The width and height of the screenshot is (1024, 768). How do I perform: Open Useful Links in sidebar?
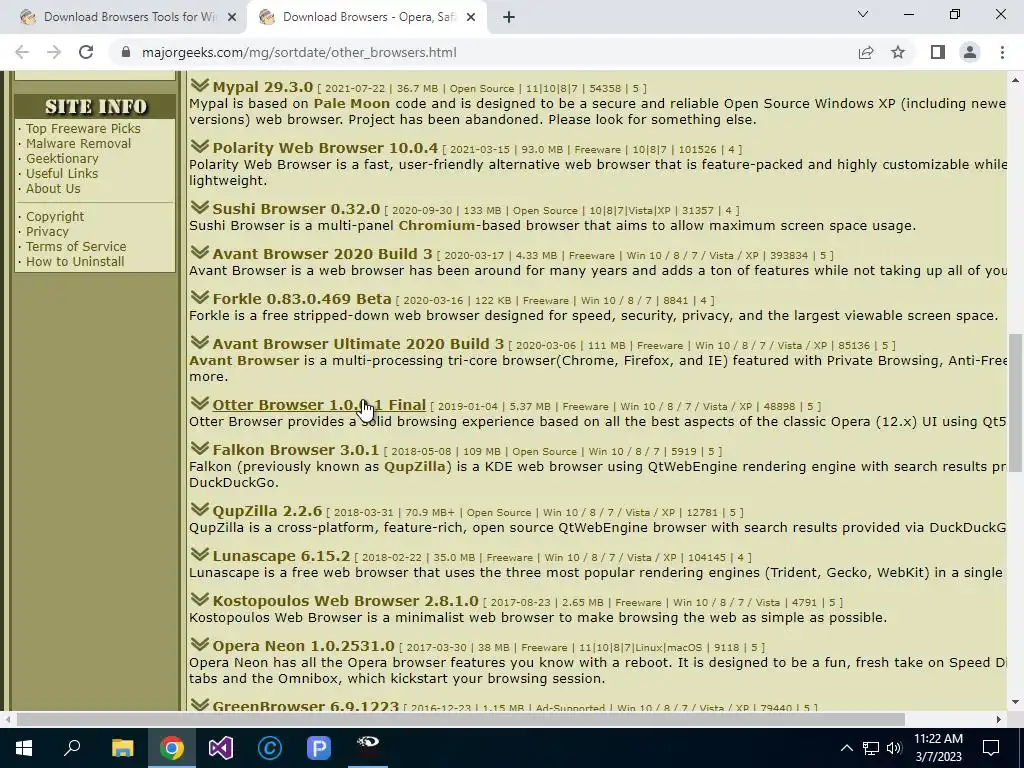(62, 174)
